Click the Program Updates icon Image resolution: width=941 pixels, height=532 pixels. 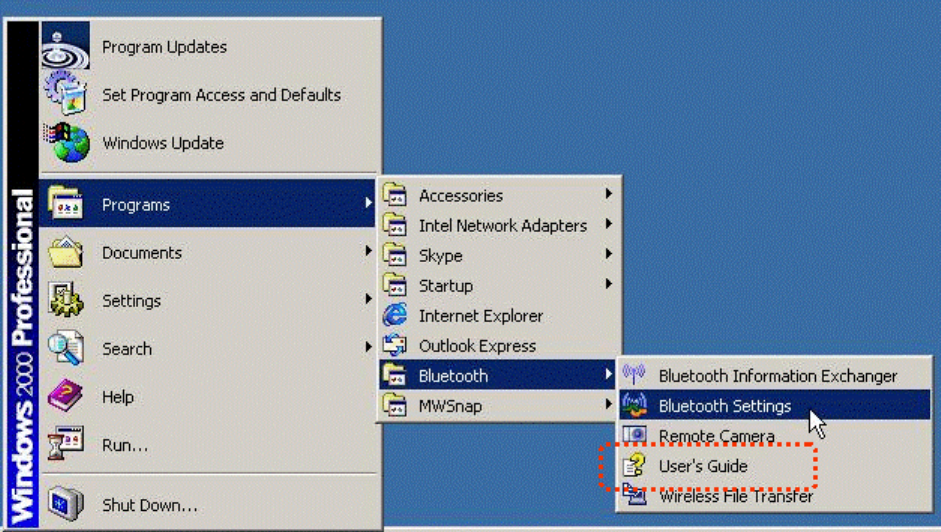point(65,46)
